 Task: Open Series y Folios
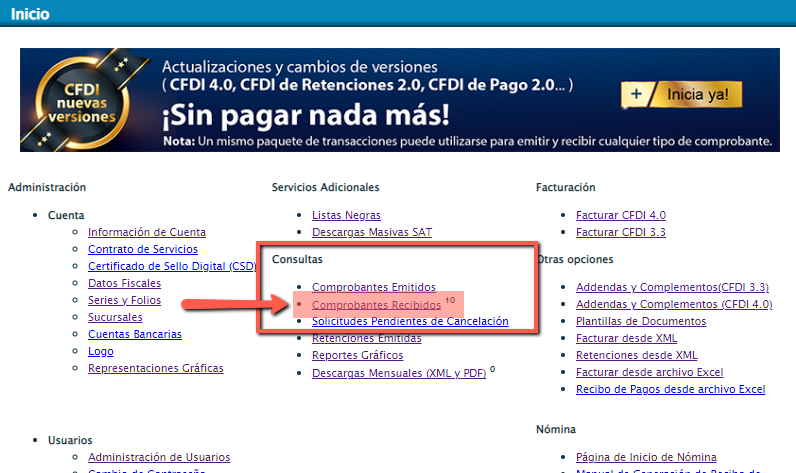click(124, 300)
